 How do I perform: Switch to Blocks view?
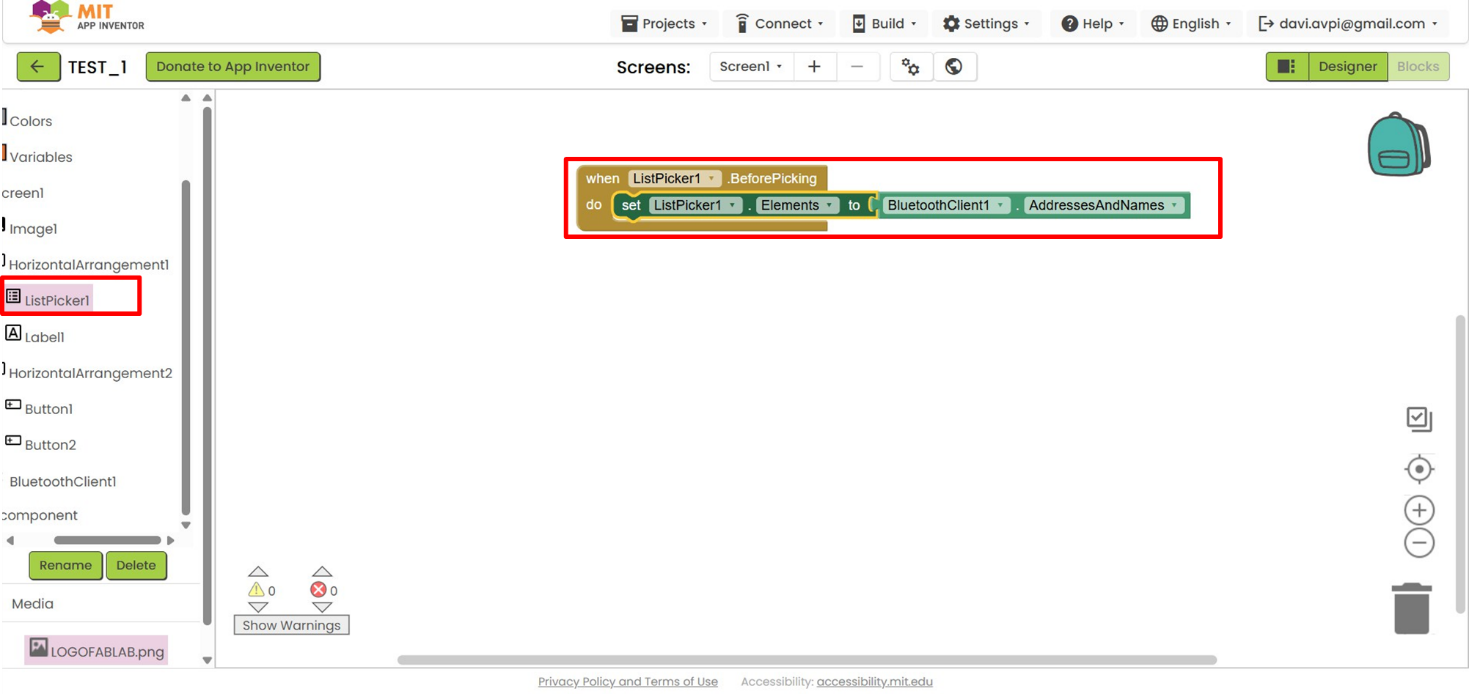tap(1418, 67)
